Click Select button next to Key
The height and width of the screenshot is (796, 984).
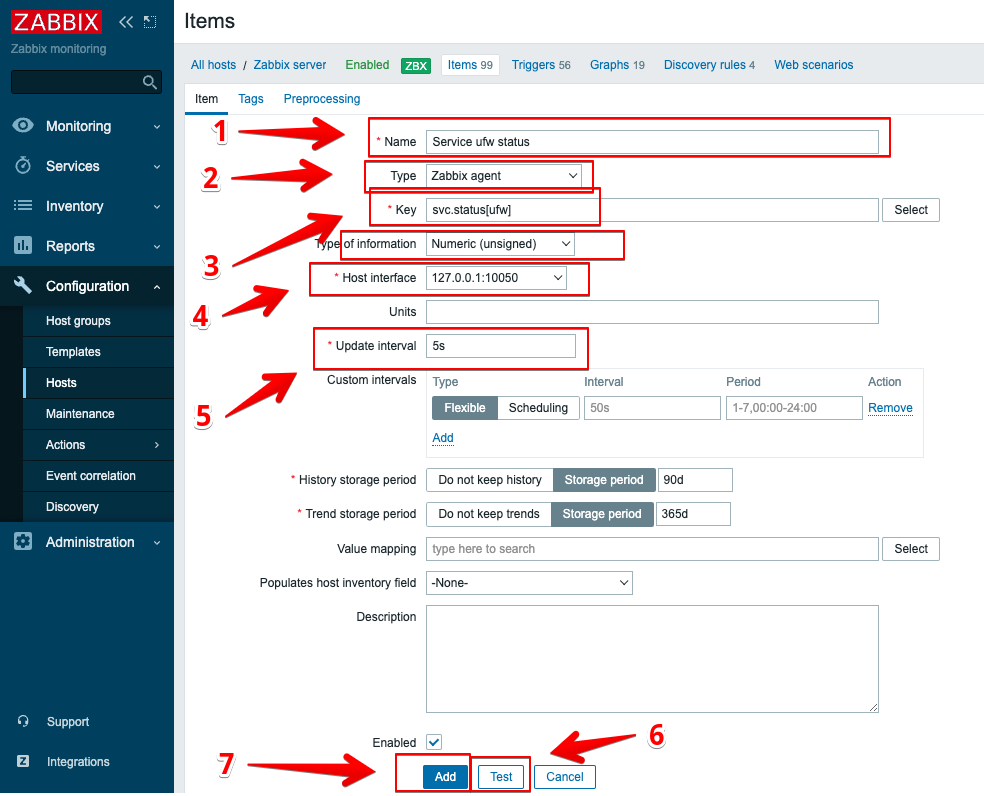911,210
